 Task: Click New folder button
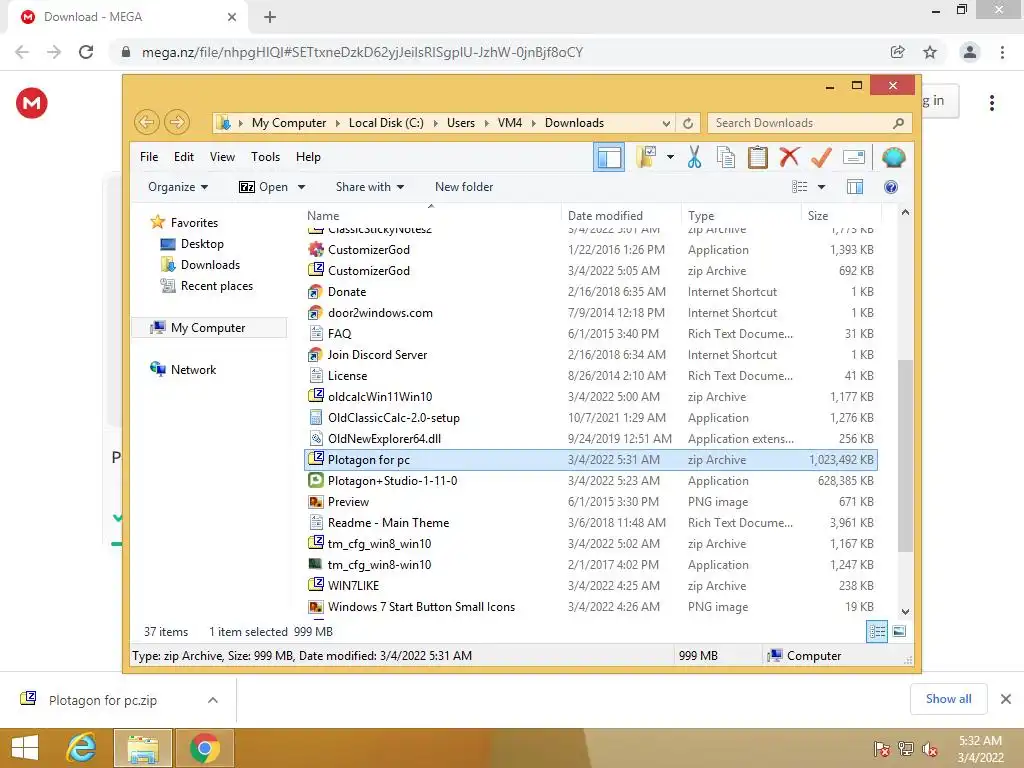(464, 187)
